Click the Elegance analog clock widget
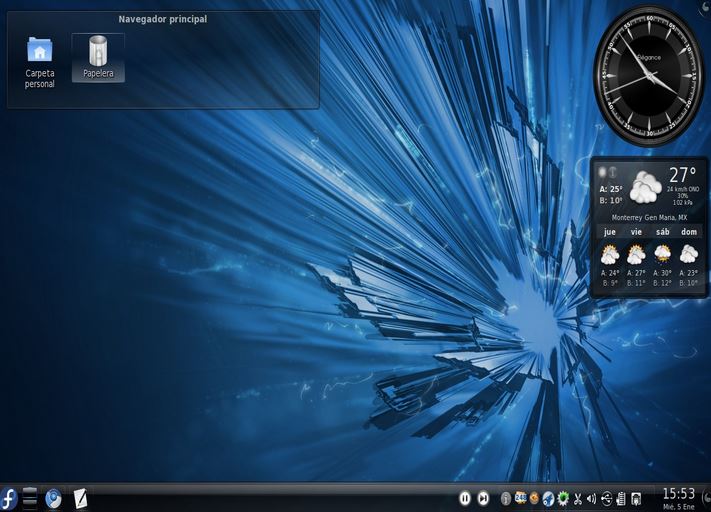The height and width of the screenshot is (512, 711). pyautogui.click(x=648, y=76)
